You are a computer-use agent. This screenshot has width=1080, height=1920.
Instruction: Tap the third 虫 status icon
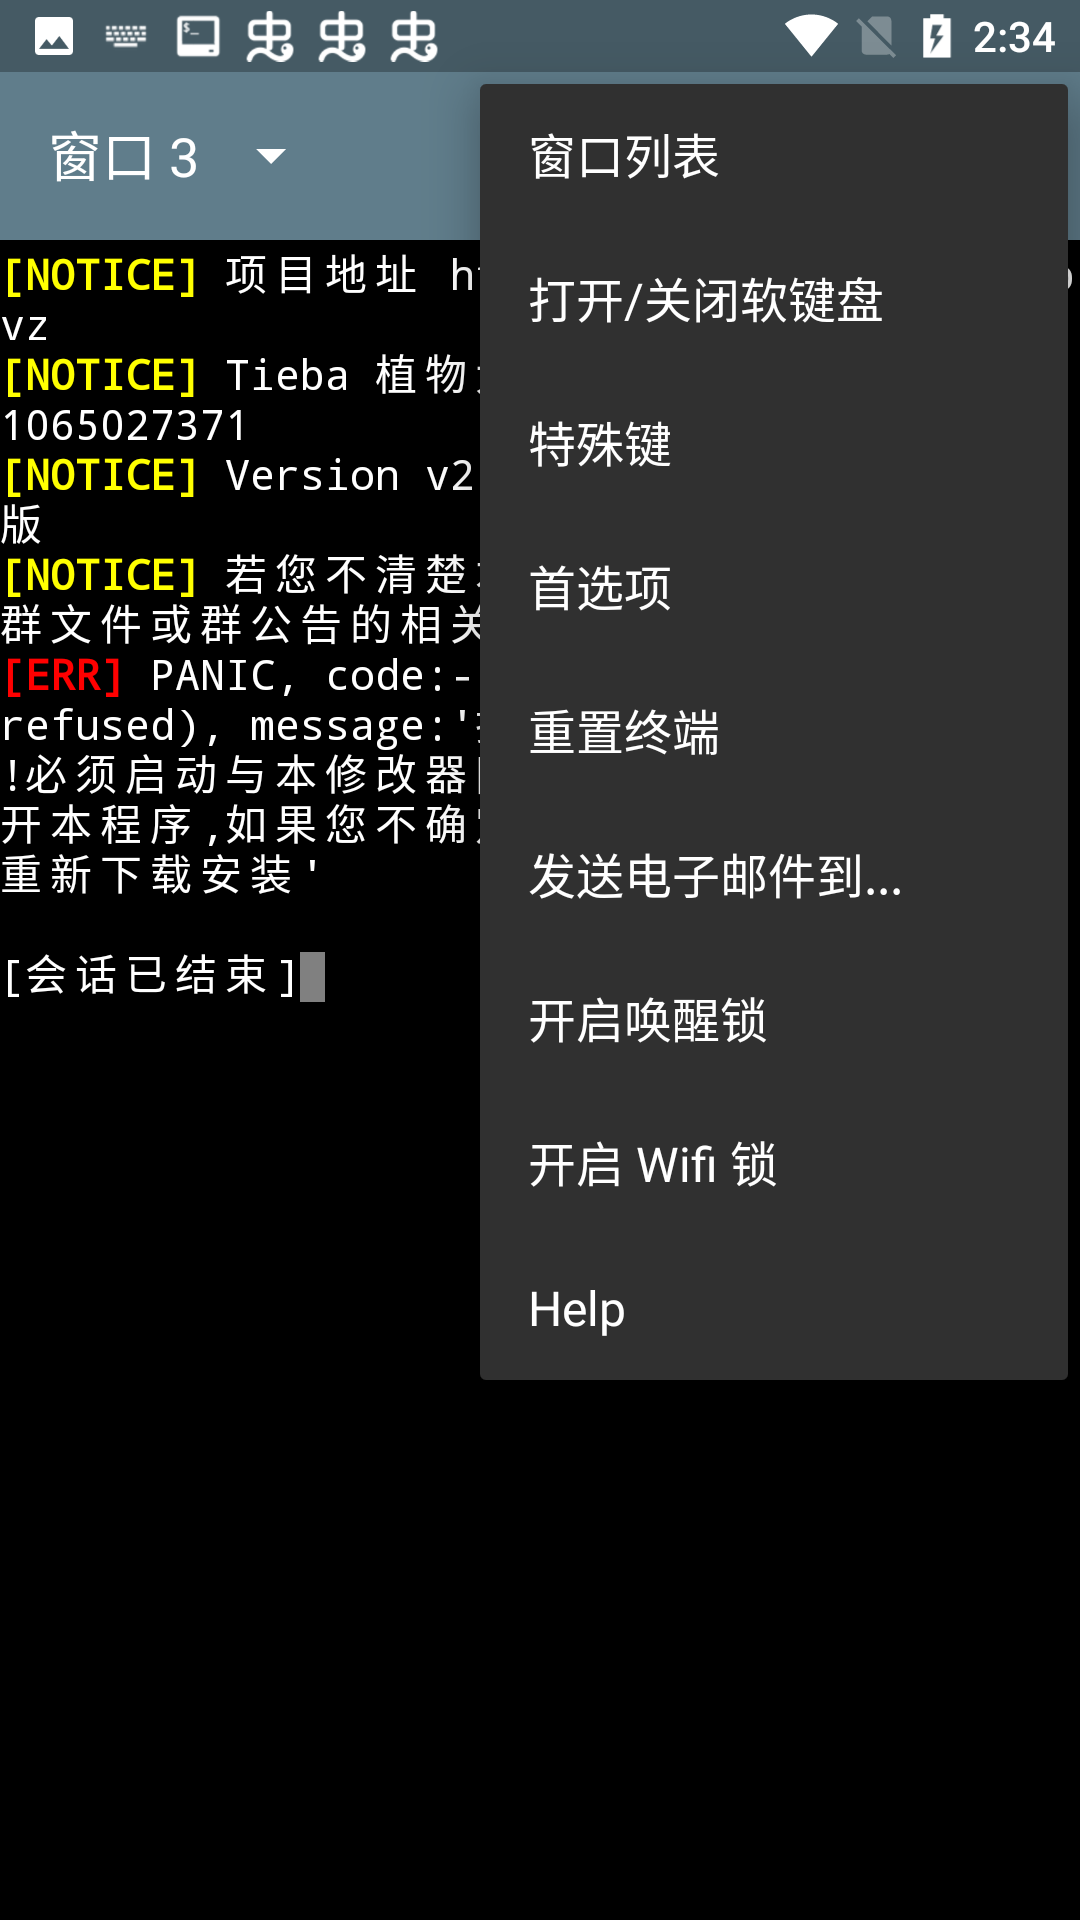coord(414,37)
